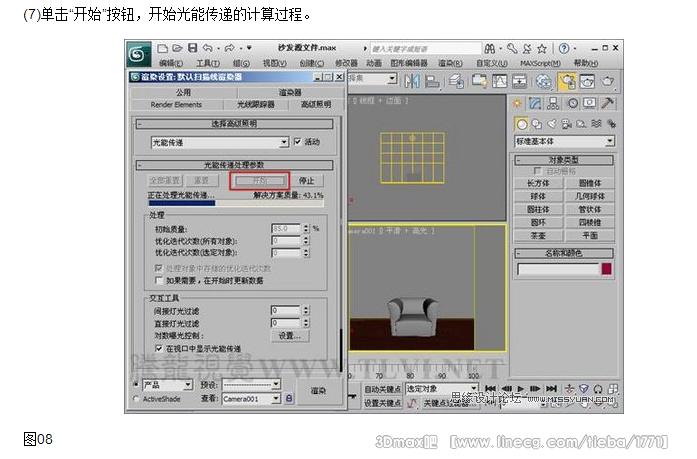Open the Display panel monitor icon
The image size is (697, 459).
589,104
